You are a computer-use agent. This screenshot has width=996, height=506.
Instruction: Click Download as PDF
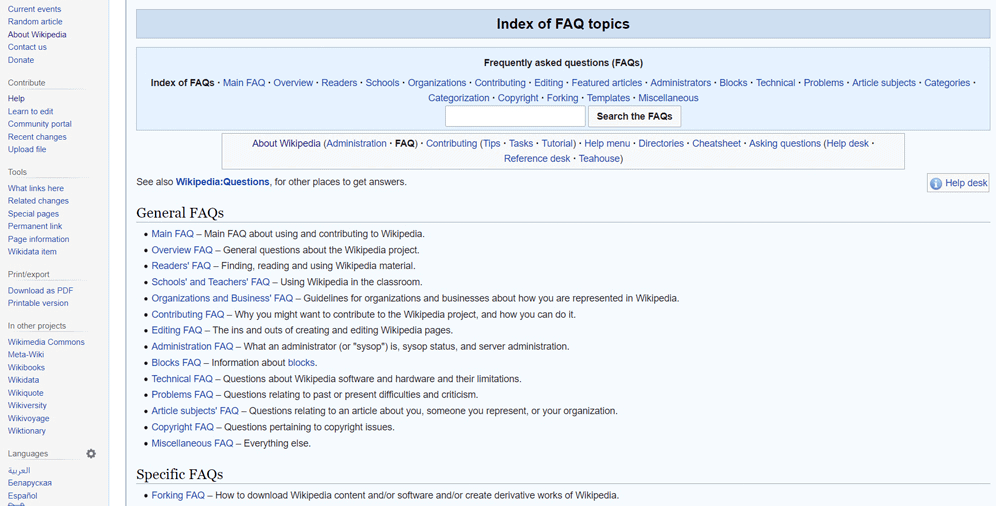(x=40, y=290)
